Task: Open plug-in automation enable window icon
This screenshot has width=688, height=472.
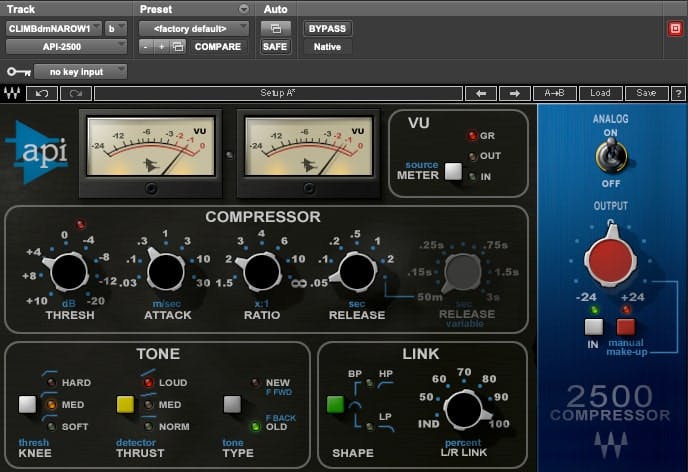Action: tap(276, 29)
